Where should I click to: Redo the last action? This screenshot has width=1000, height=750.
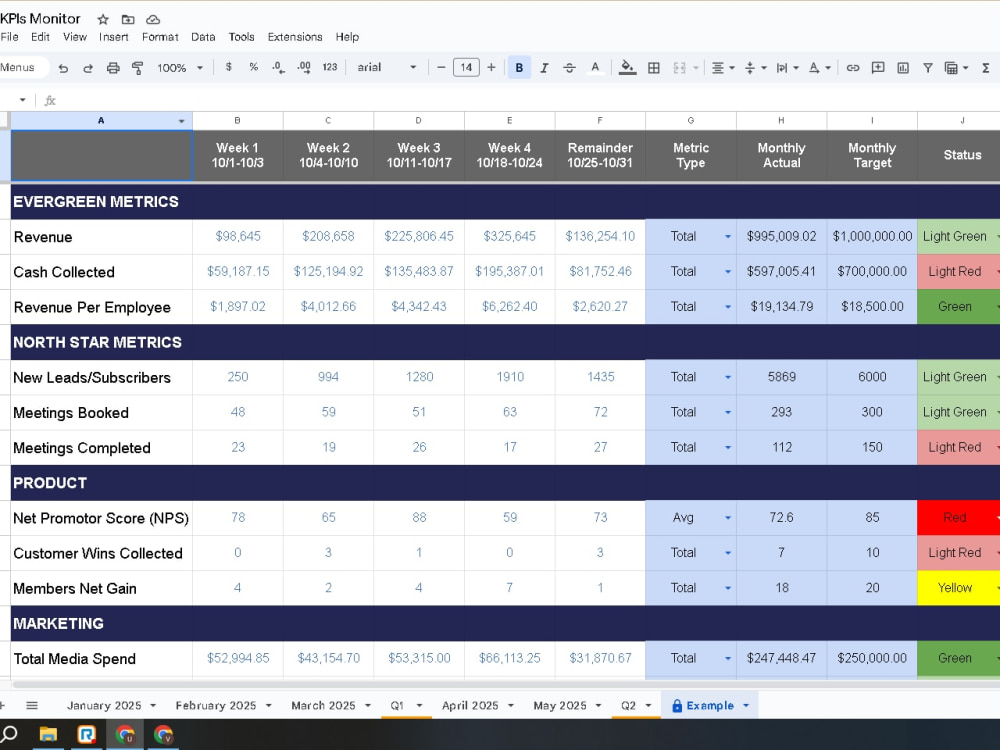coord(88,68)
